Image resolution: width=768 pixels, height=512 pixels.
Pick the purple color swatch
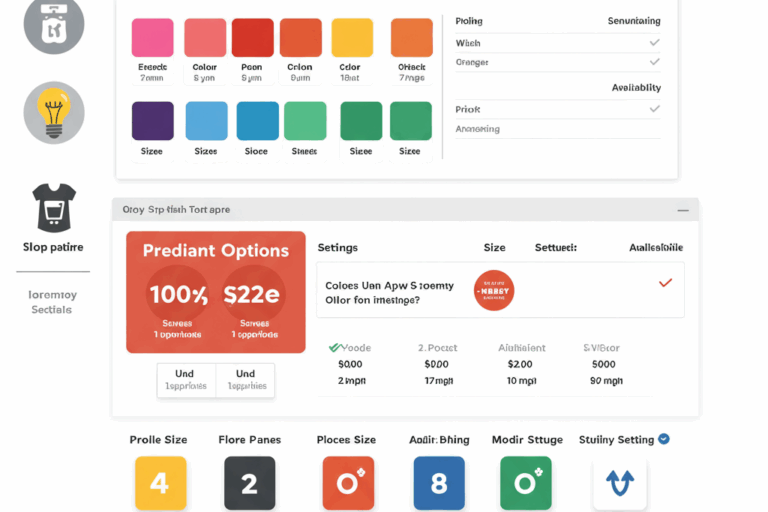click(x=153, y=121)
